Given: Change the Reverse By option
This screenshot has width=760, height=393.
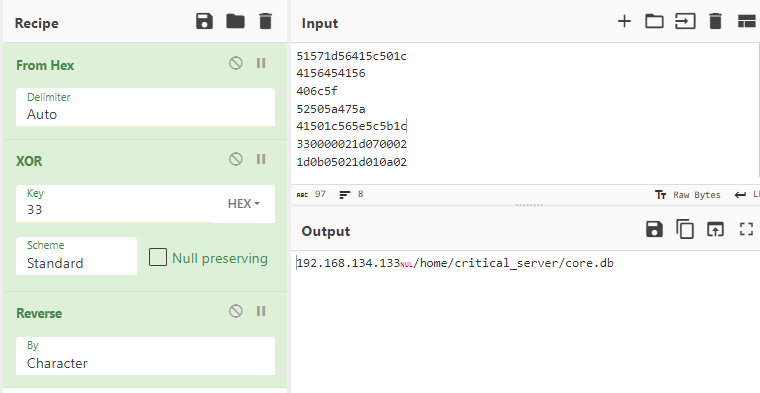Looking at the screenshot, I should (145, 356).
